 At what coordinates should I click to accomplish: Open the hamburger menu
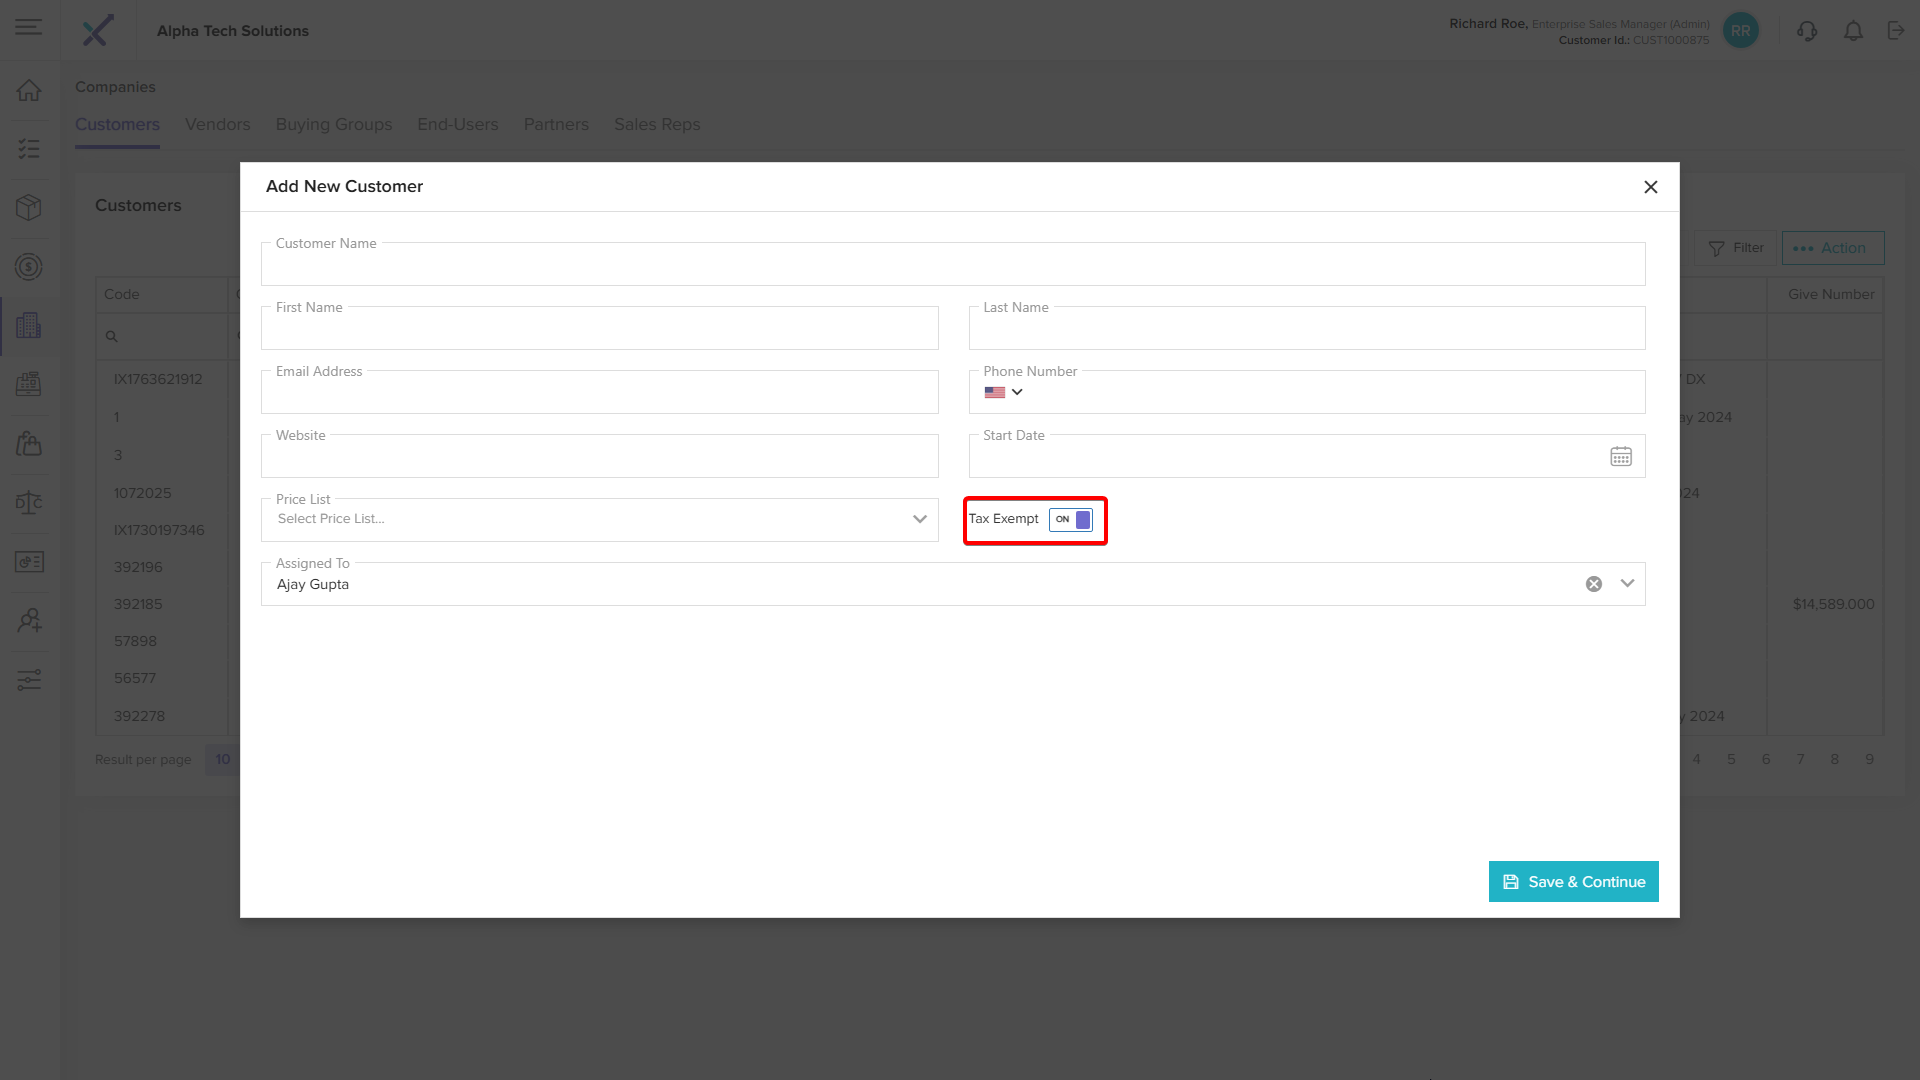pyautogui.click(x=29, y=27)
